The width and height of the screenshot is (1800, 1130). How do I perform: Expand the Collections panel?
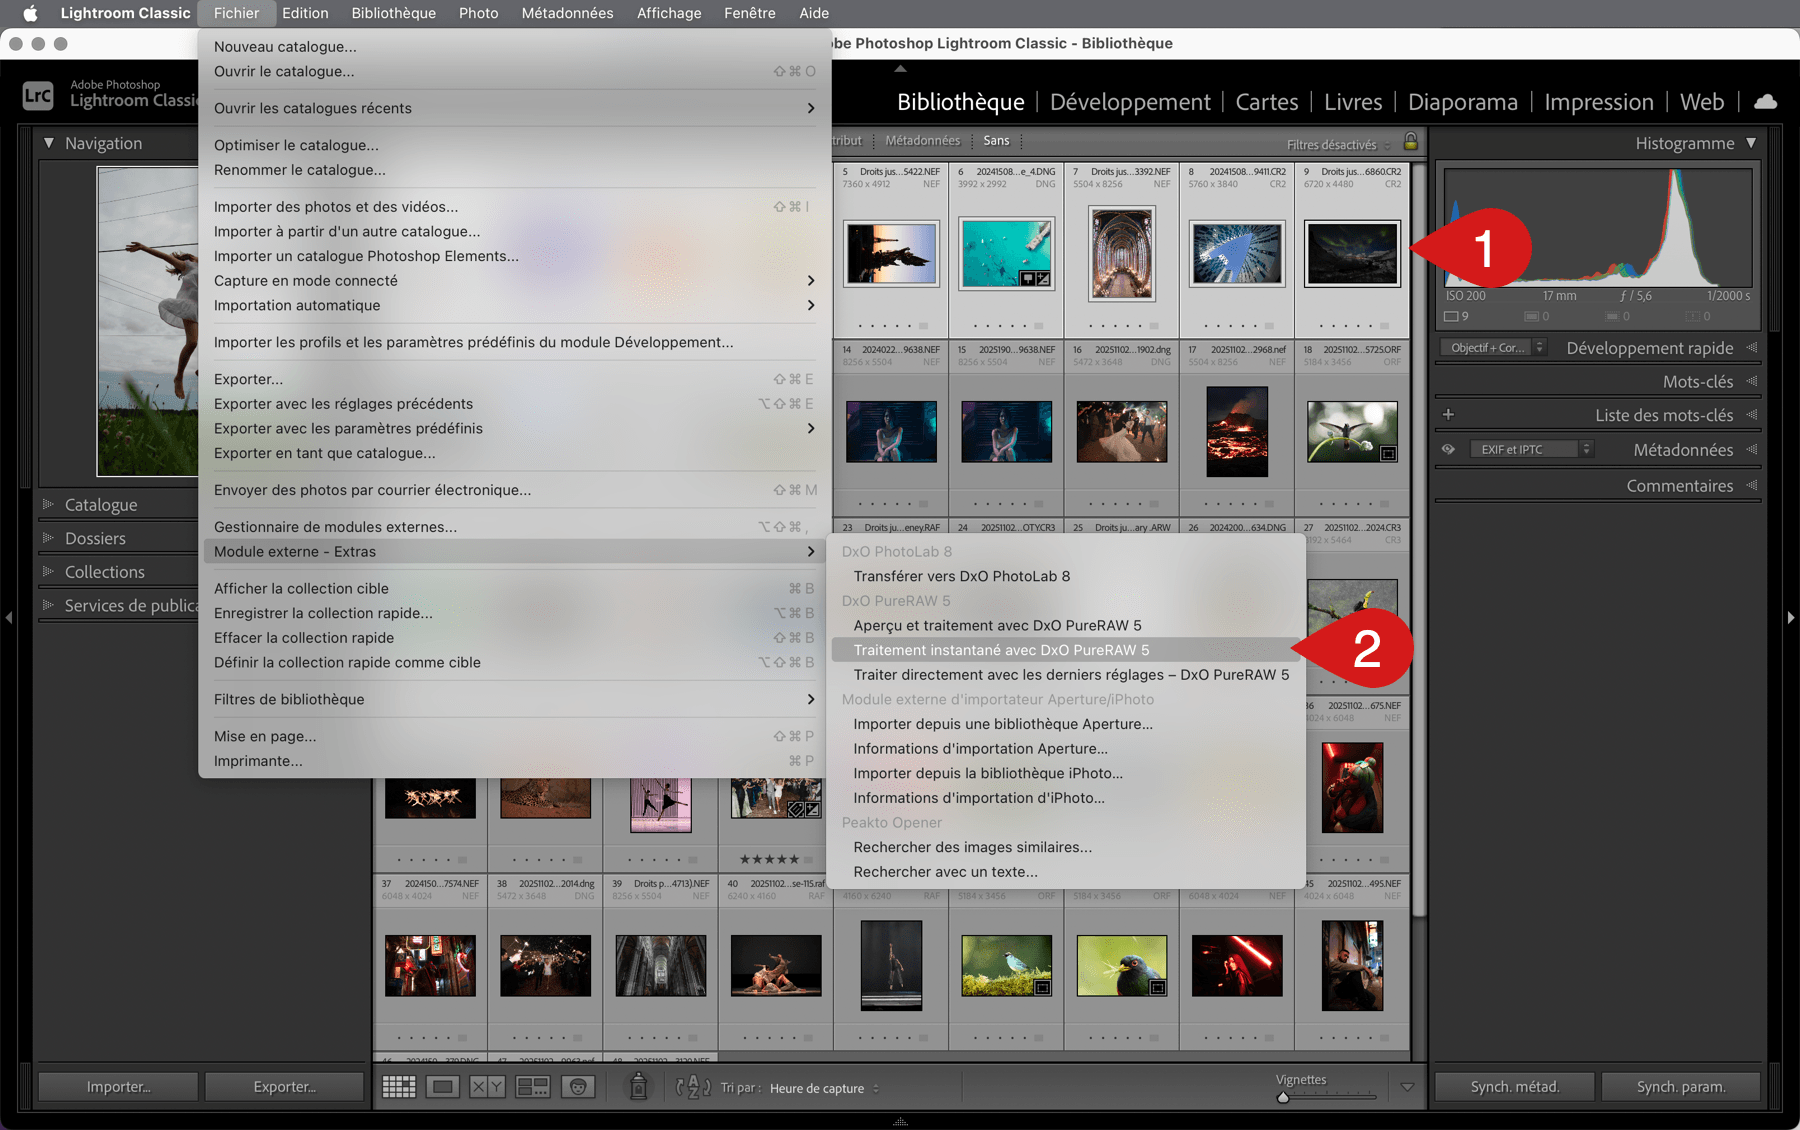[x=47, y=571]
